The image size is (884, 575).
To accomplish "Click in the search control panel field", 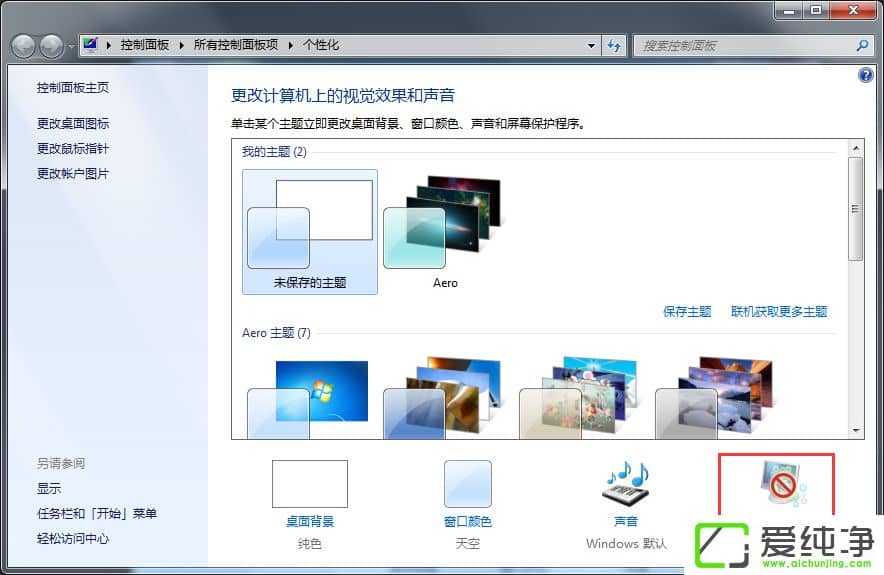I will point(745,46).
